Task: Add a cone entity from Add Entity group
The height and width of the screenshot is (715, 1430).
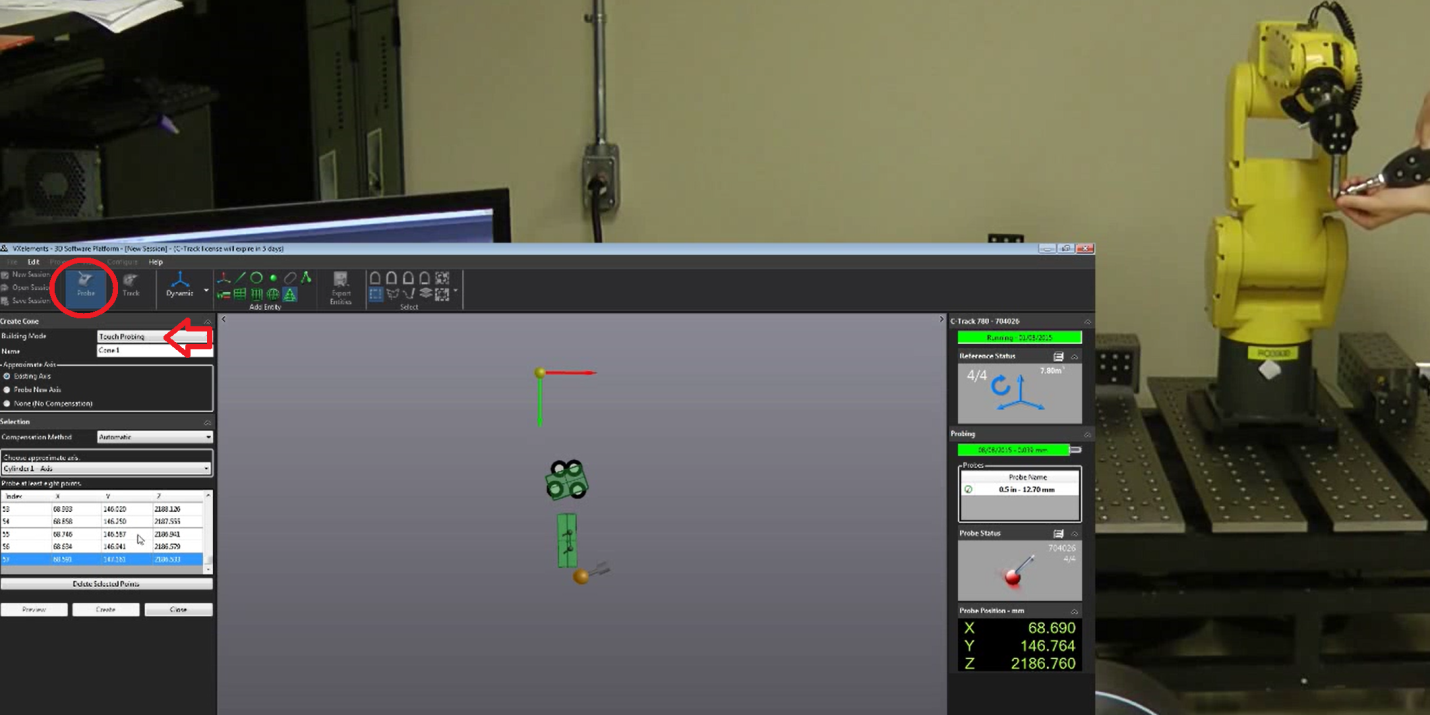Action: 291,294
